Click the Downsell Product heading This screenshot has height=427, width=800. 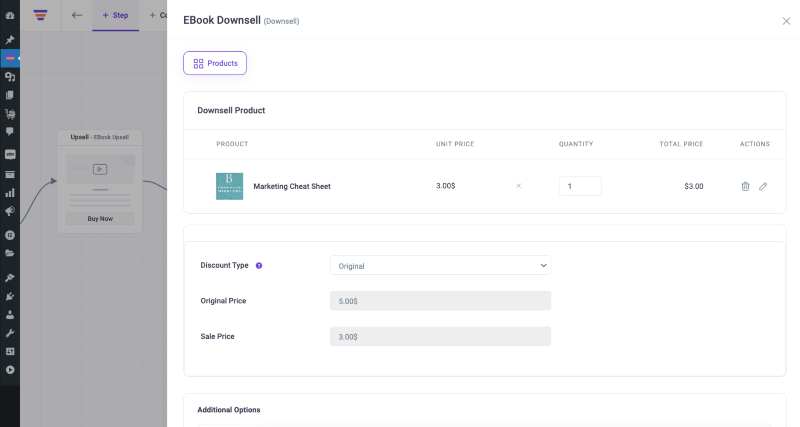click(x=231, y=110)
